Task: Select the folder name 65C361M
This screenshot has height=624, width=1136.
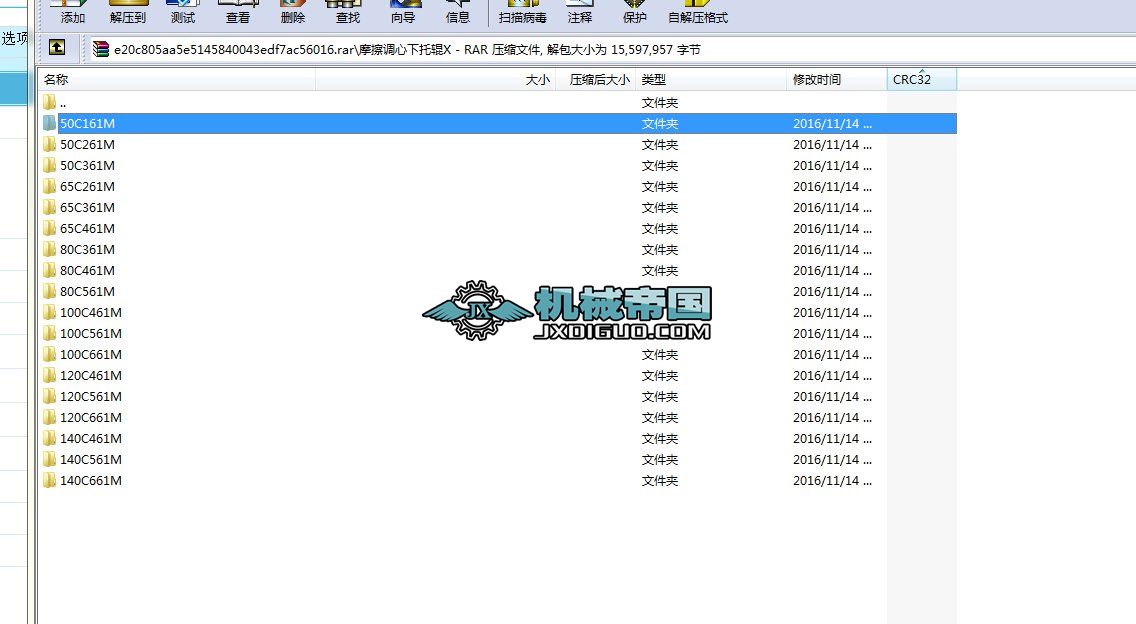Action: 88,208
